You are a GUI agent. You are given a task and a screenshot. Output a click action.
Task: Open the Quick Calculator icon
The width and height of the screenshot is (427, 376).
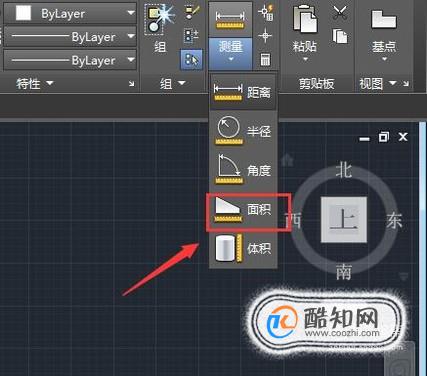(x=265, y=60)
